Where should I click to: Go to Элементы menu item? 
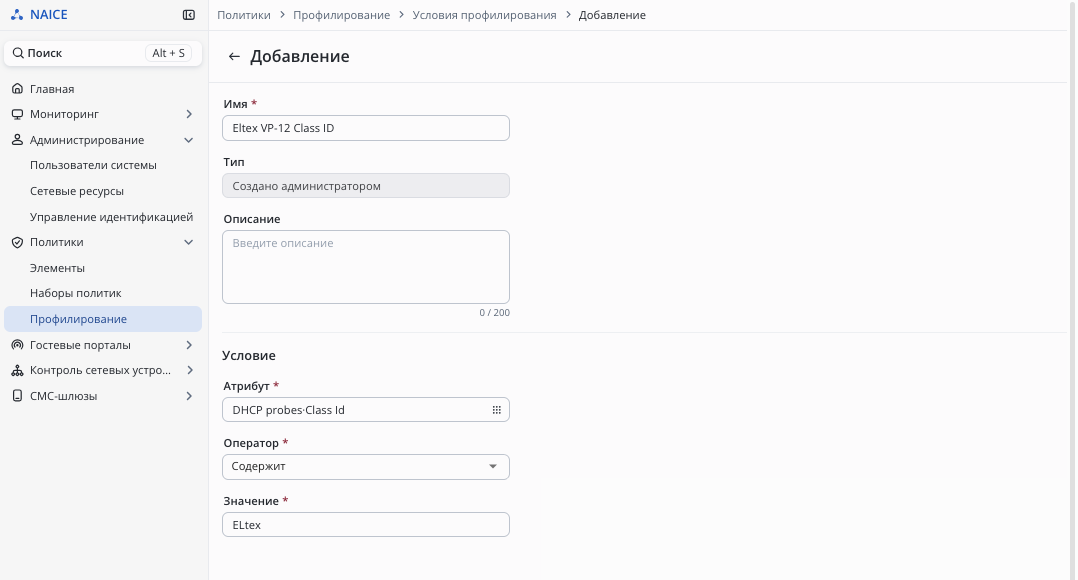point(57,268)
